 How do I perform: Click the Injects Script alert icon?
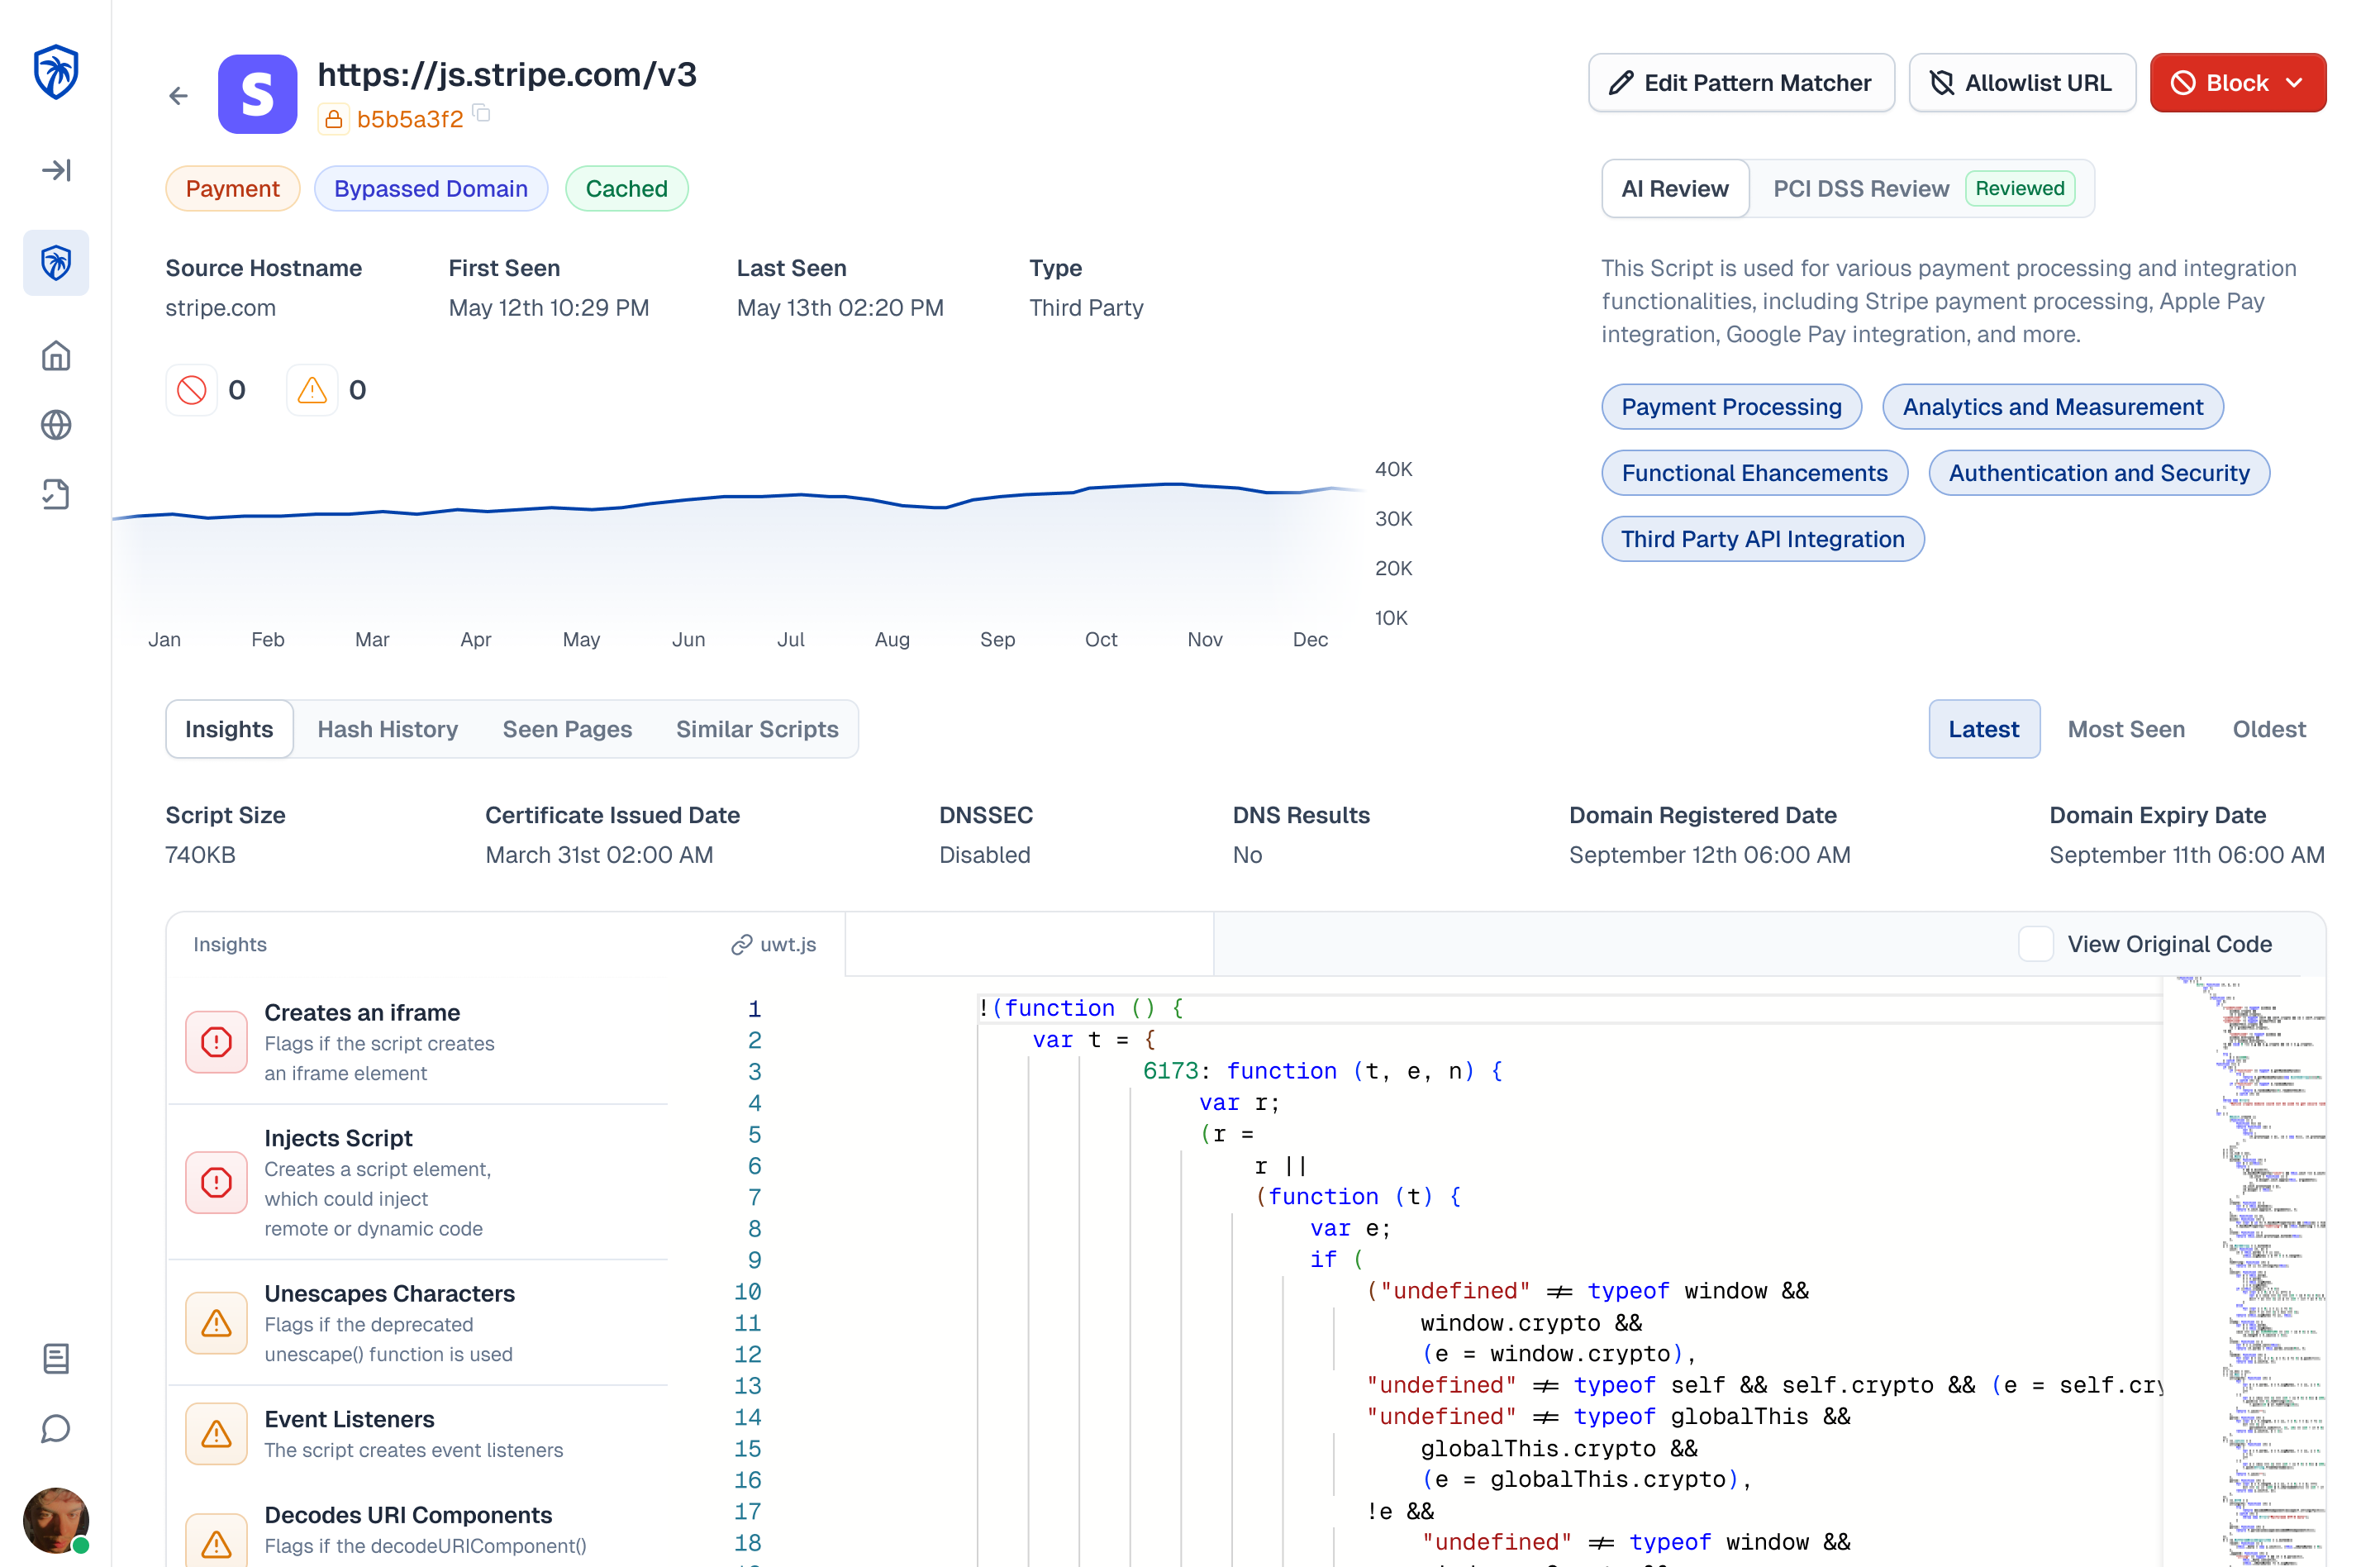click(216, 1183)
